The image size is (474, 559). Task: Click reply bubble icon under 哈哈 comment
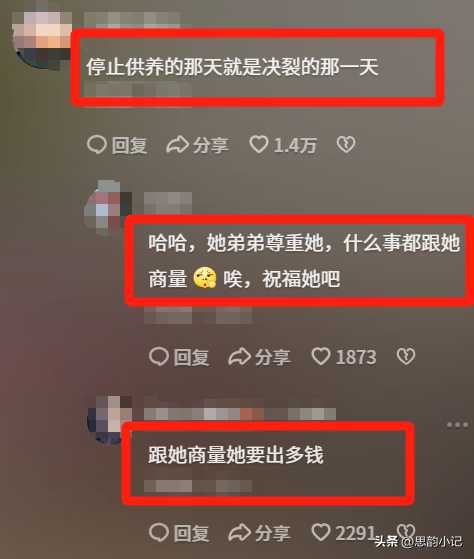pyautogui.click(x=159, y=357)
